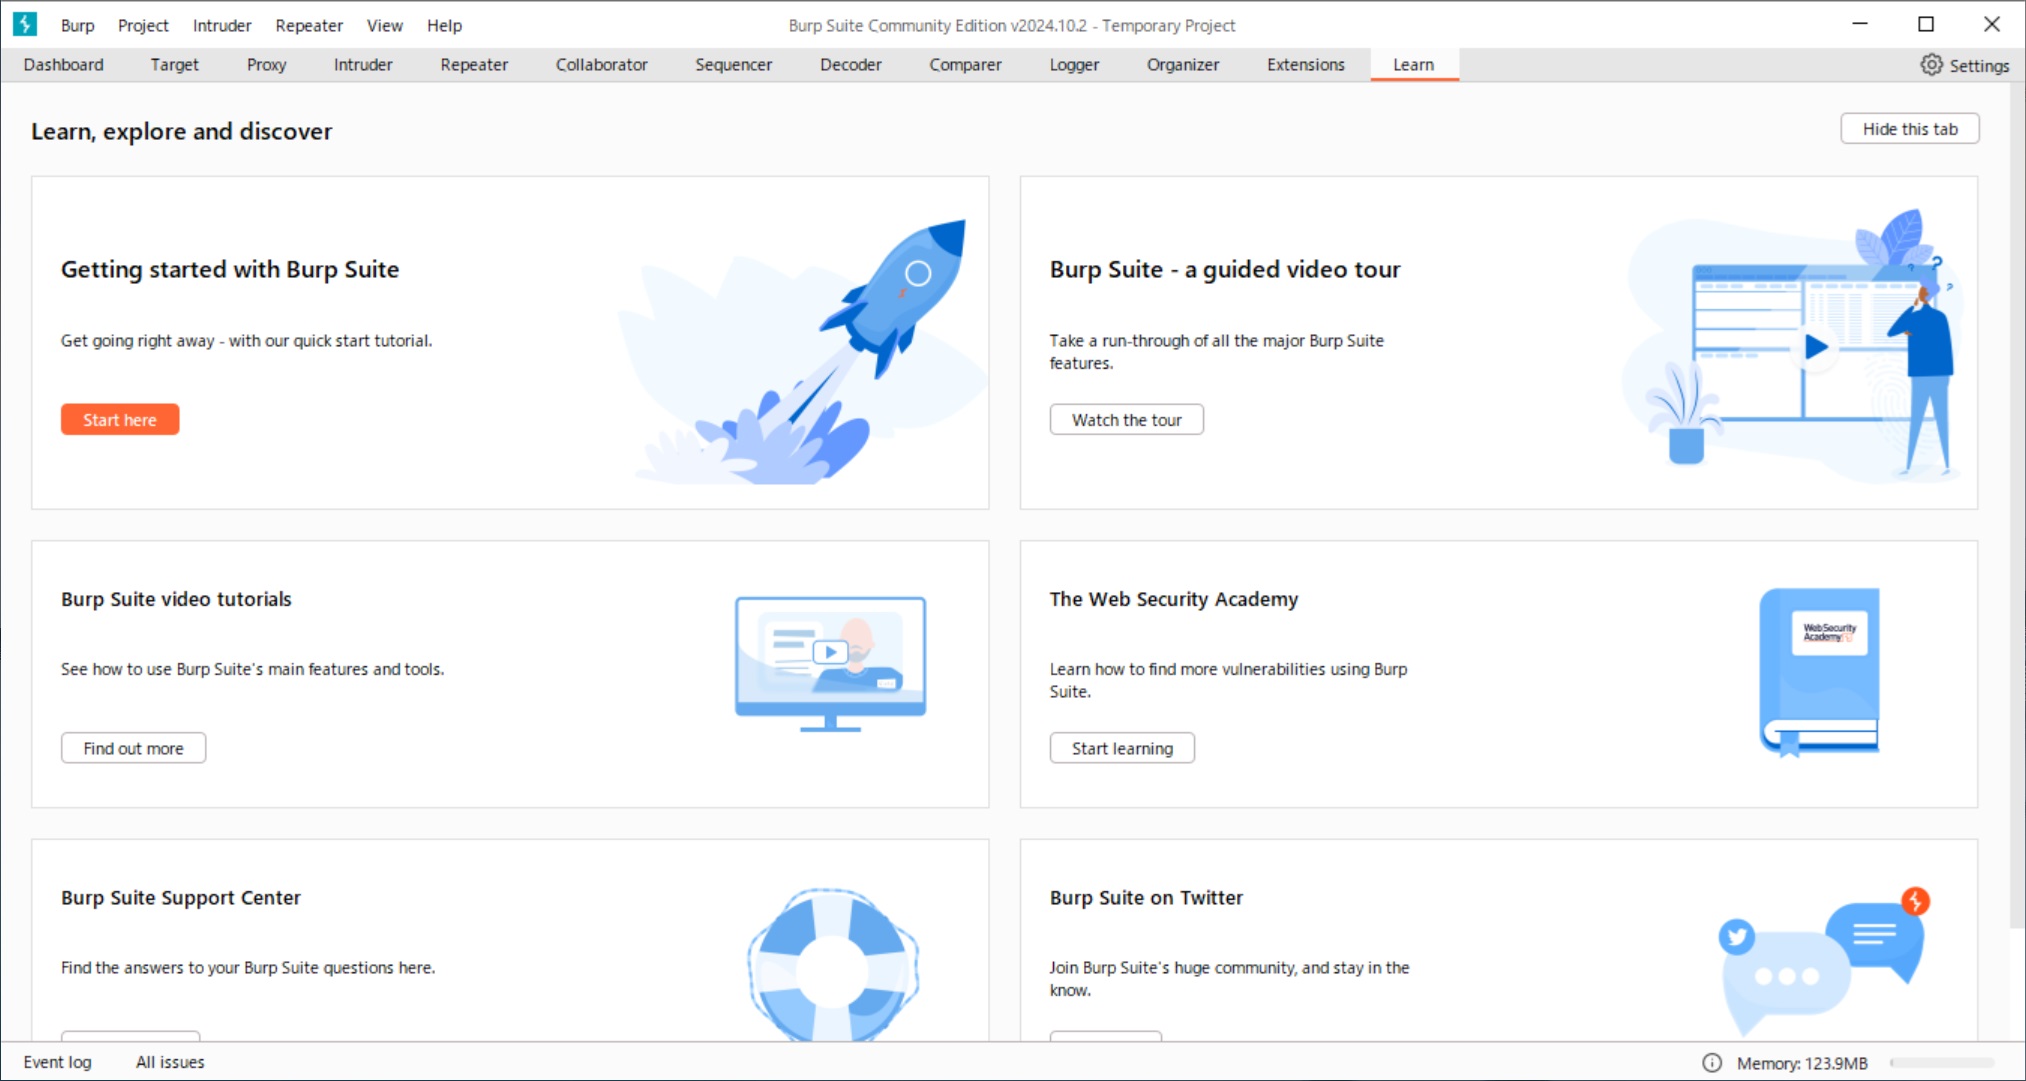
Task: Switch to the Sequencer tab
Action: click(734, 65)
